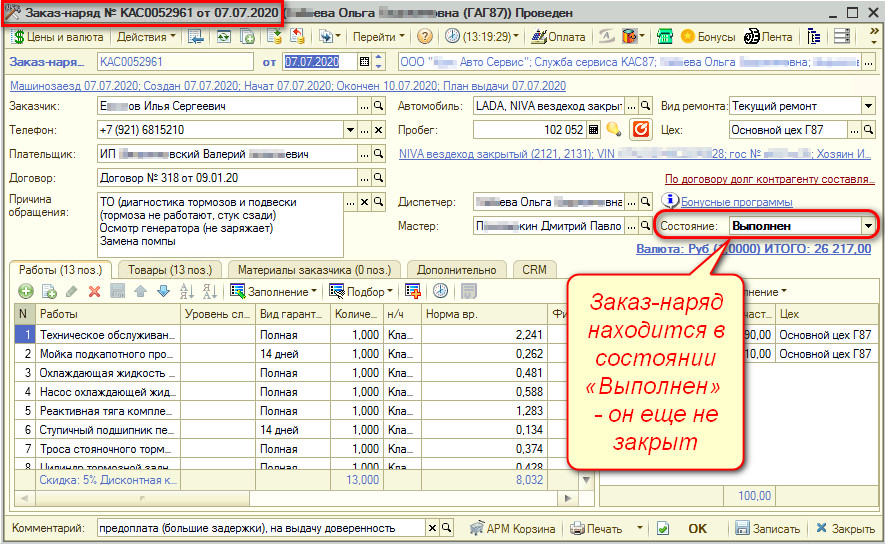
Task: Expand the Вид ремонта dropdown
Action: [x=869, y=106]
